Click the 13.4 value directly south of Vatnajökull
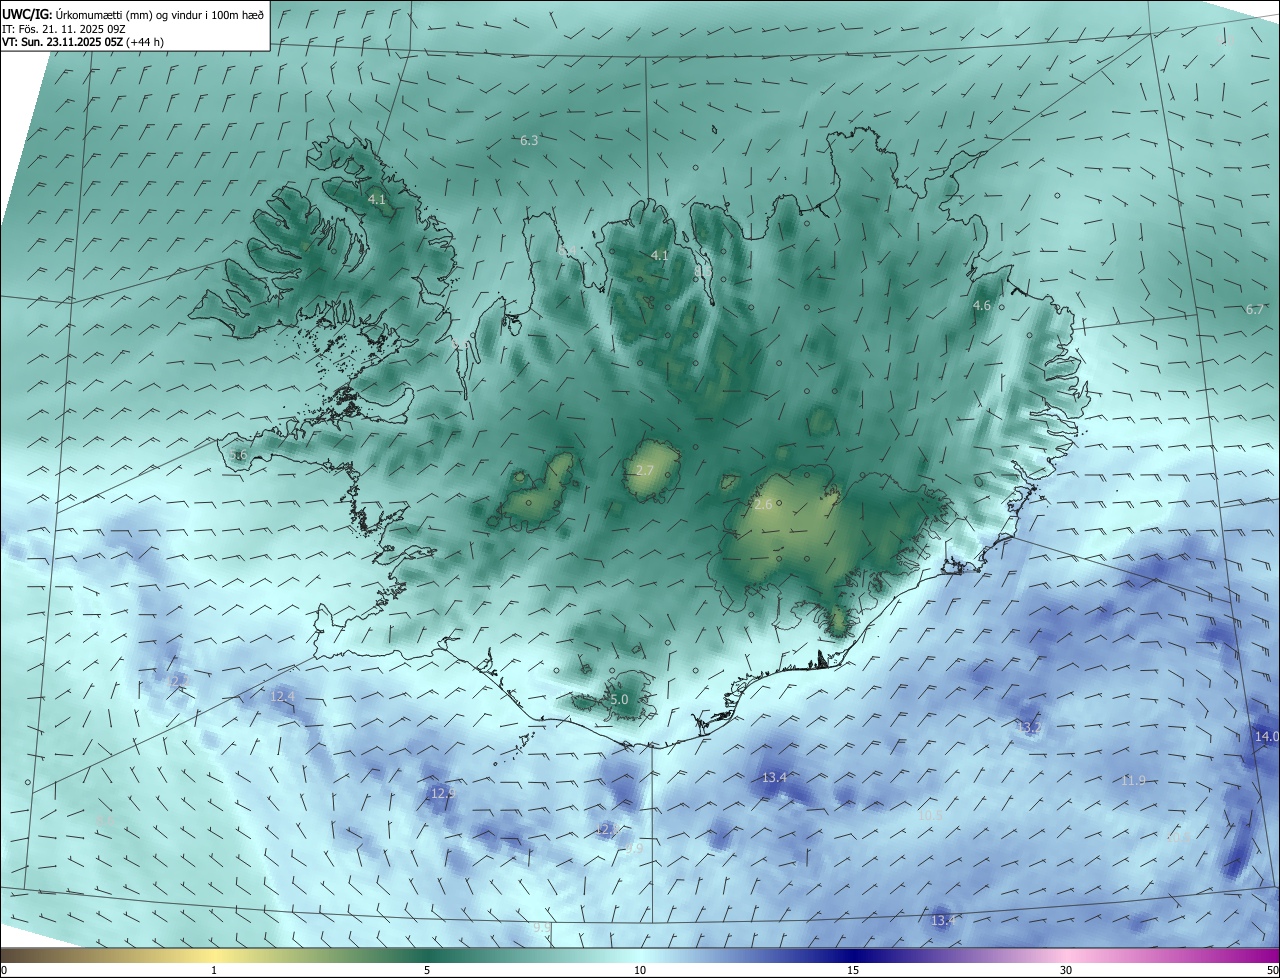 774,777
